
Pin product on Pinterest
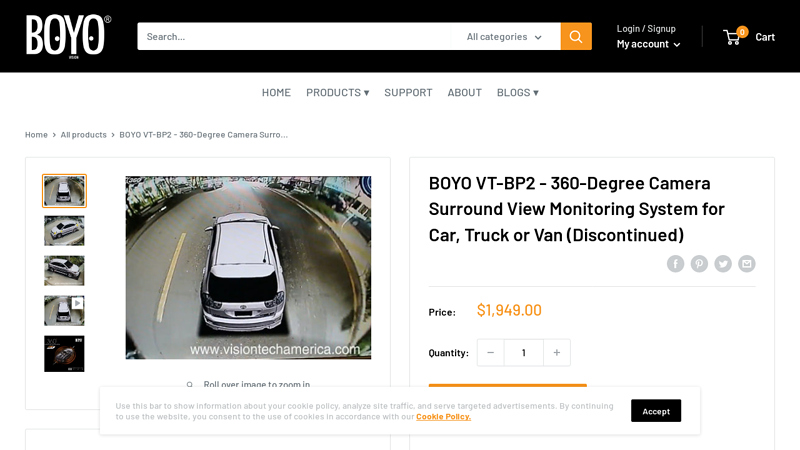(699, 264)
